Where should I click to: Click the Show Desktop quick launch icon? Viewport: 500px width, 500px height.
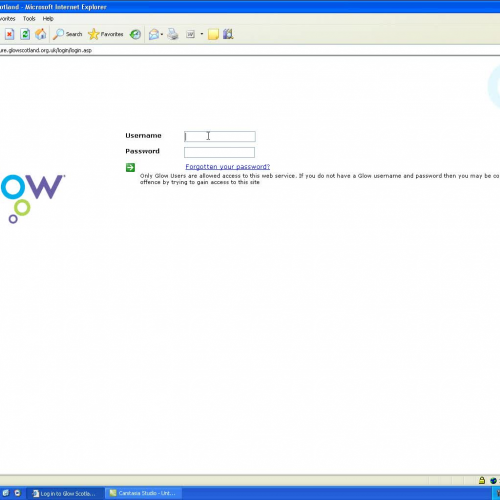pyautogui.click(x=6, y=493)
